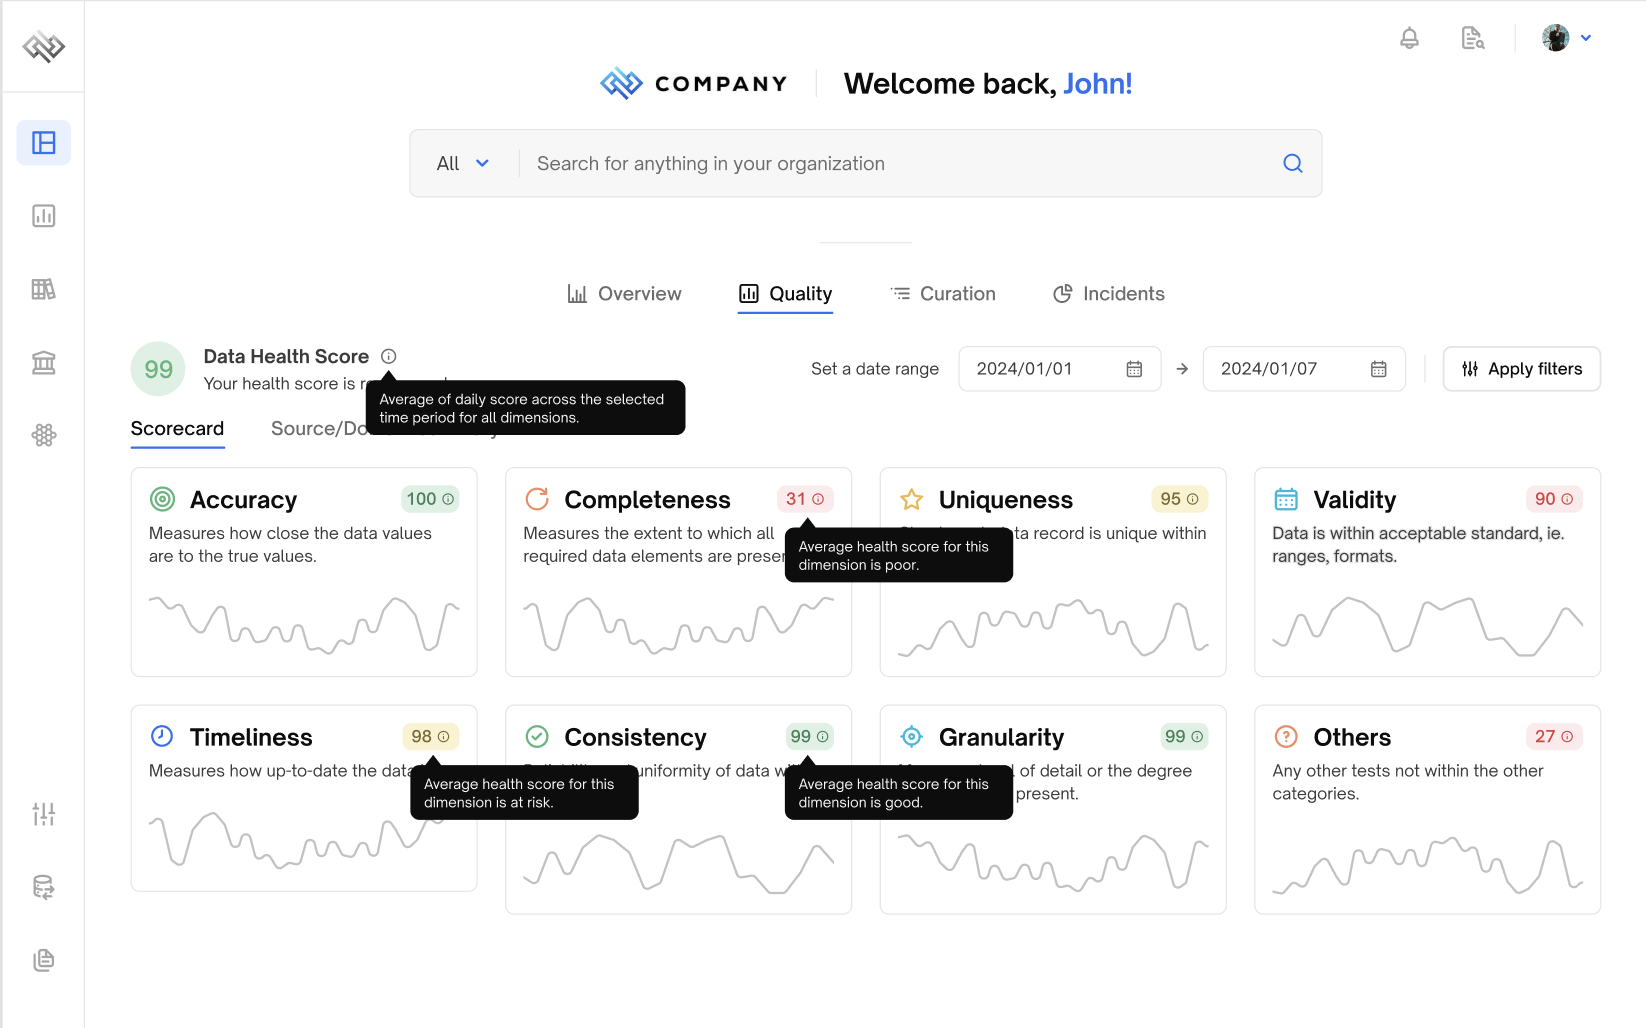
Task: Click the notifications bell icon
Action: [x=1409, y=38]
